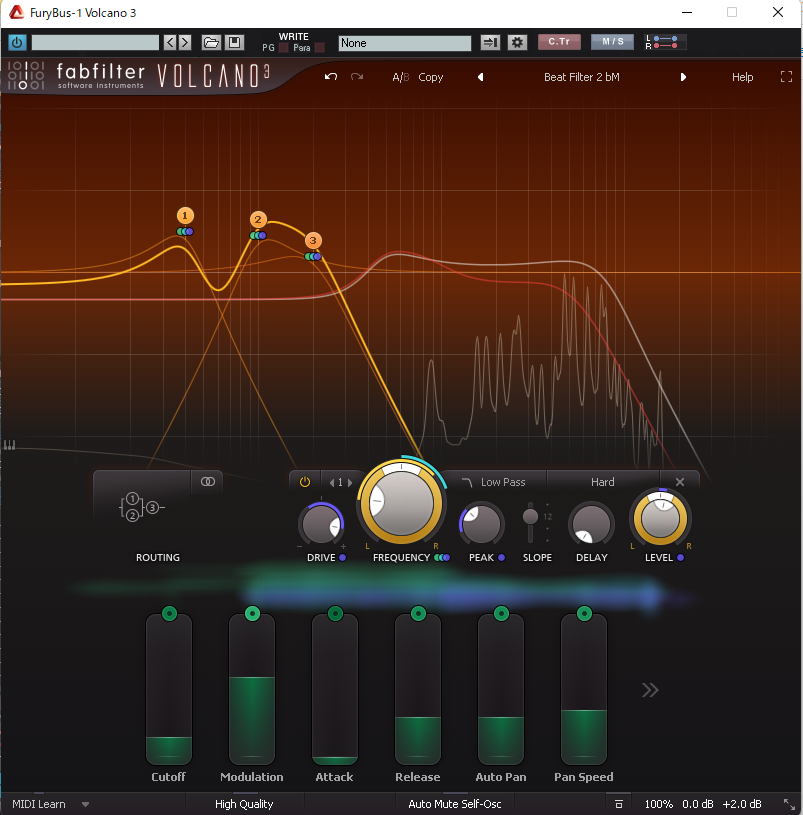The width and height of the screenshot is (803, 815).
Task: Enable the Para write checkbox
Action: pyautogui.click(x=320, y=48)
